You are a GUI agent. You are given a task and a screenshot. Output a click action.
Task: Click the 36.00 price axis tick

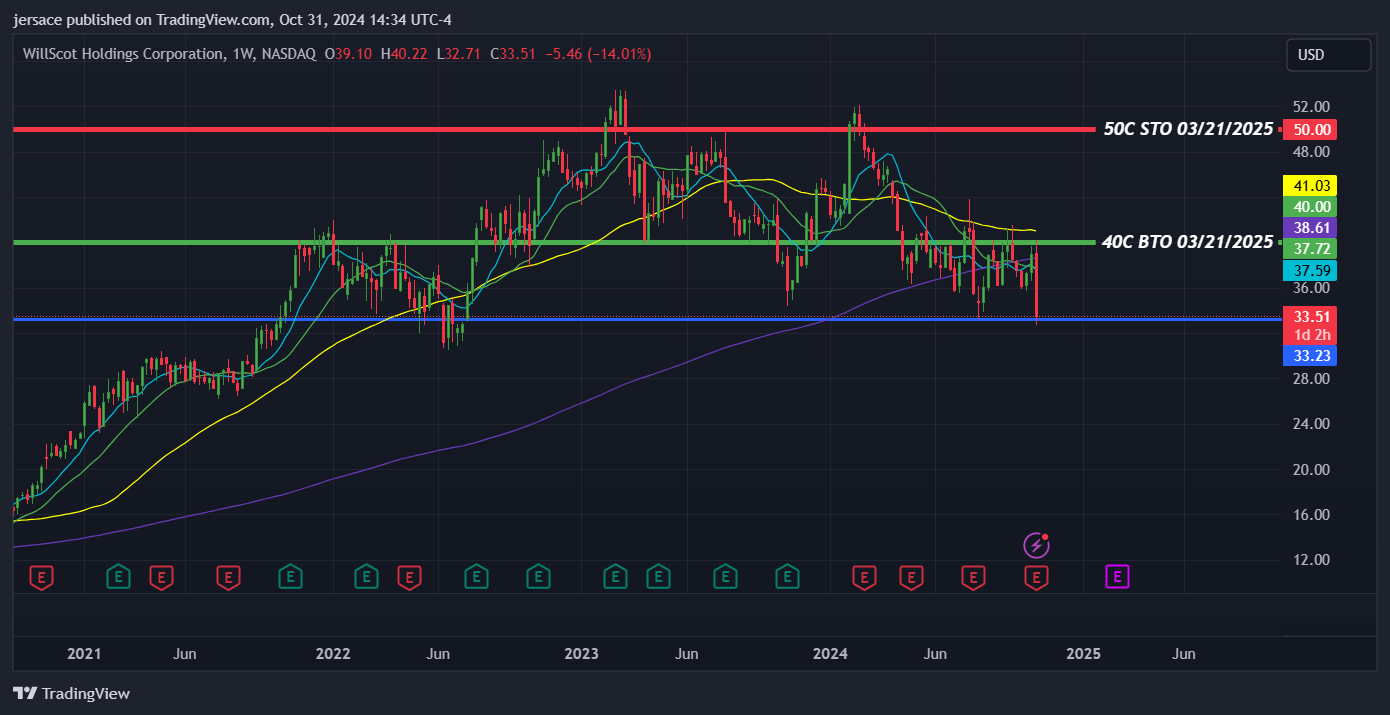click(1311, 288)
